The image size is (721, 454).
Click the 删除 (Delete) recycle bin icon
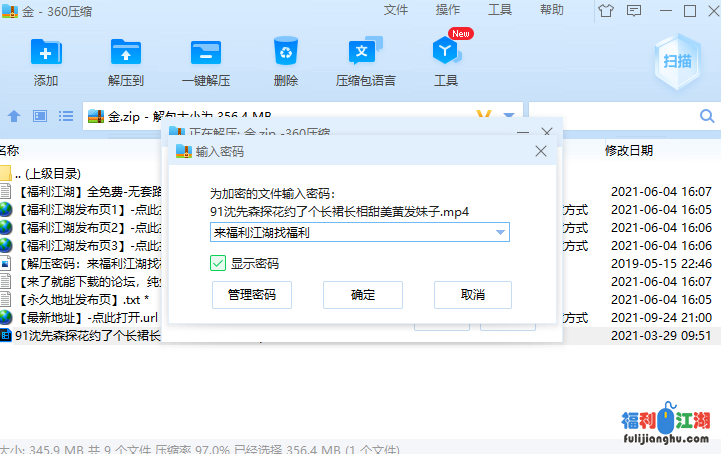coord(286,52)
